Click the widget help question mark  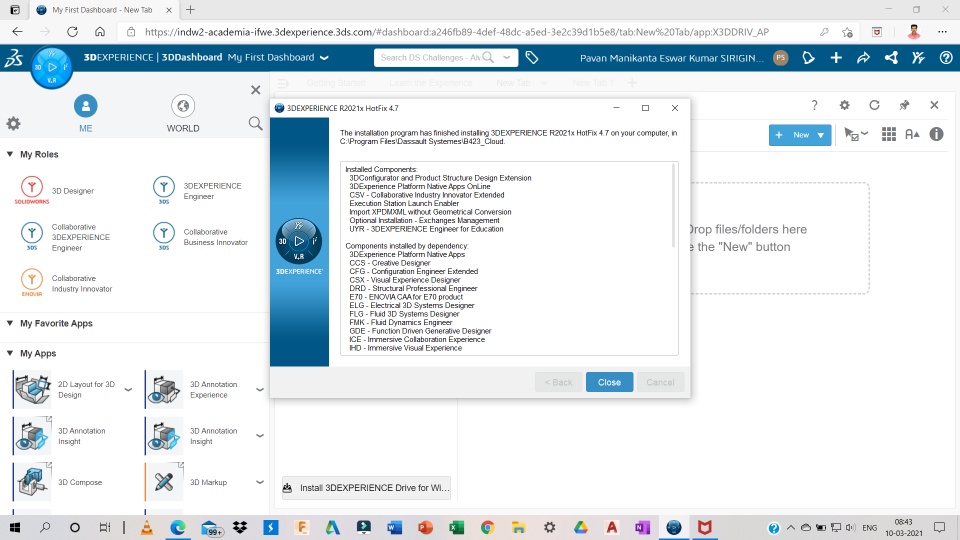click(x=814, y=105)
